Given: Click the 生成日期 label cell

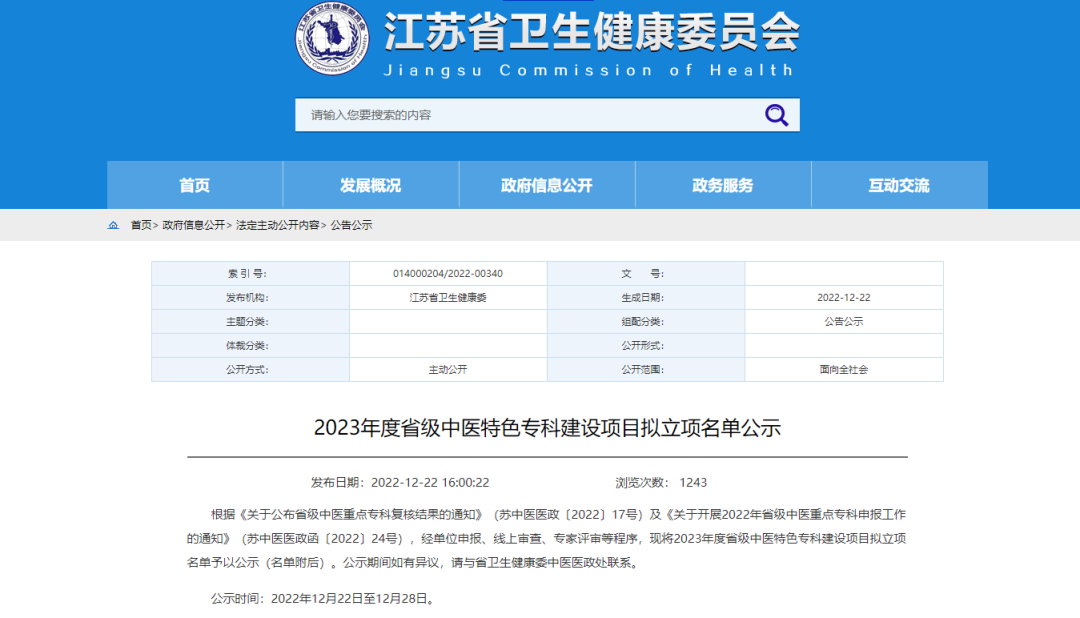Looking at the screenshot, I should pos(646,298).
